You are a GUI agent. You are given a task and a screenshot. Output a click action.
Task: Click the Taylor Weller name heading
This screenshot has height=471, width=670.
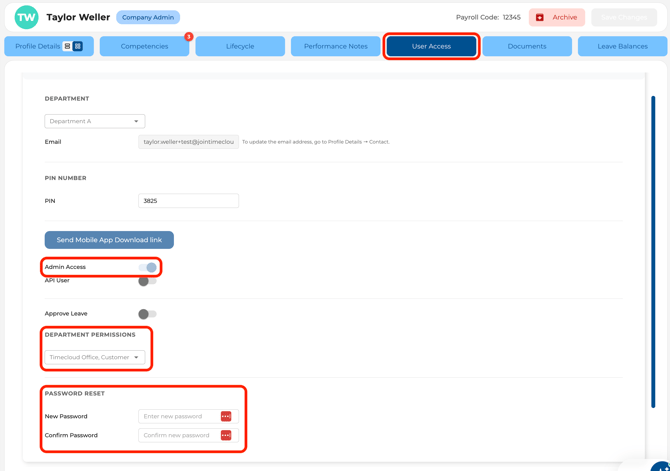(x=78, y=17)
